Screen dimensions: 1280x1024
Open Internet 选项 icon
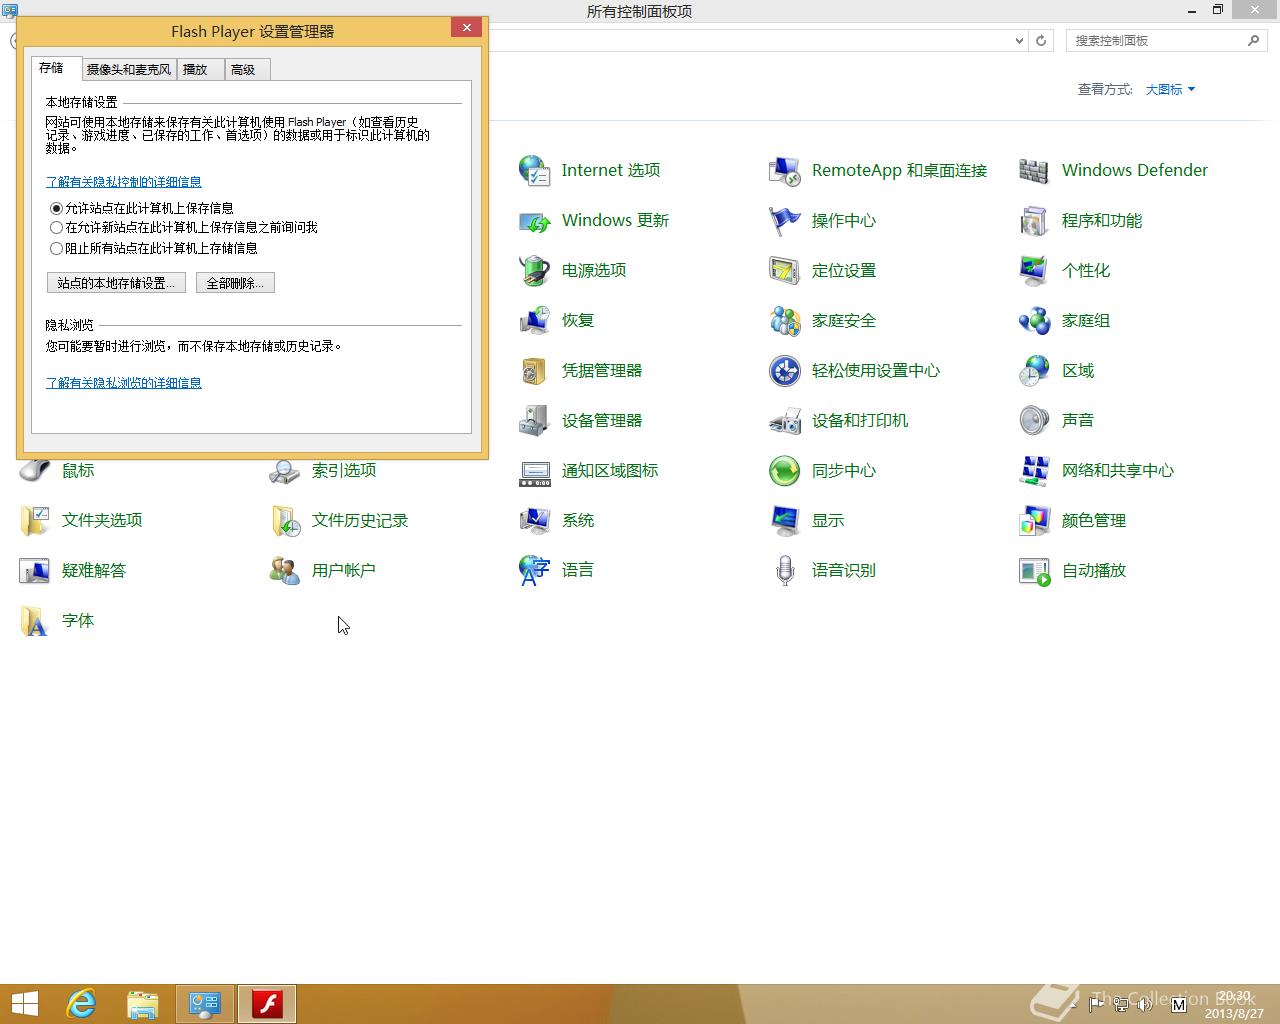coord(535,170)
